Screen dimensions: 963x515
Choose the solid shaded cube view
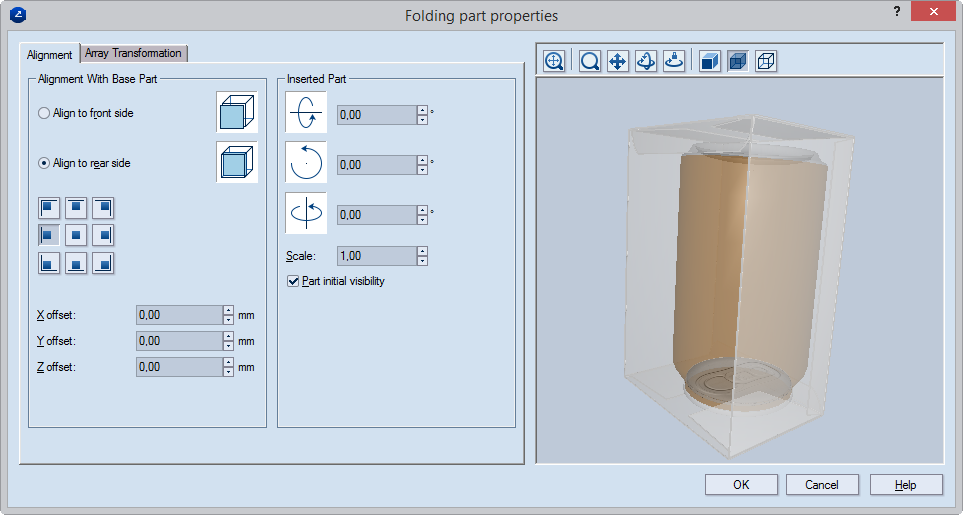[709, 61]
